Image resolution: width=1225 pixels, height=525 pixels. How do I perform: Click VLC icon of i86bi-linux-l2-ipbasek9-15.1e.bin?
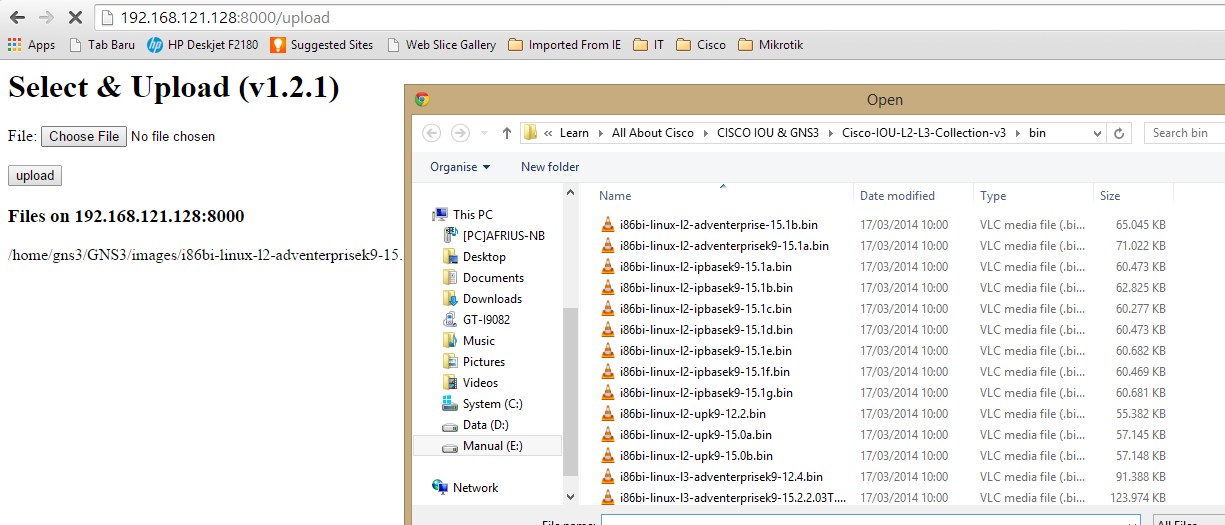coord(608,351)
